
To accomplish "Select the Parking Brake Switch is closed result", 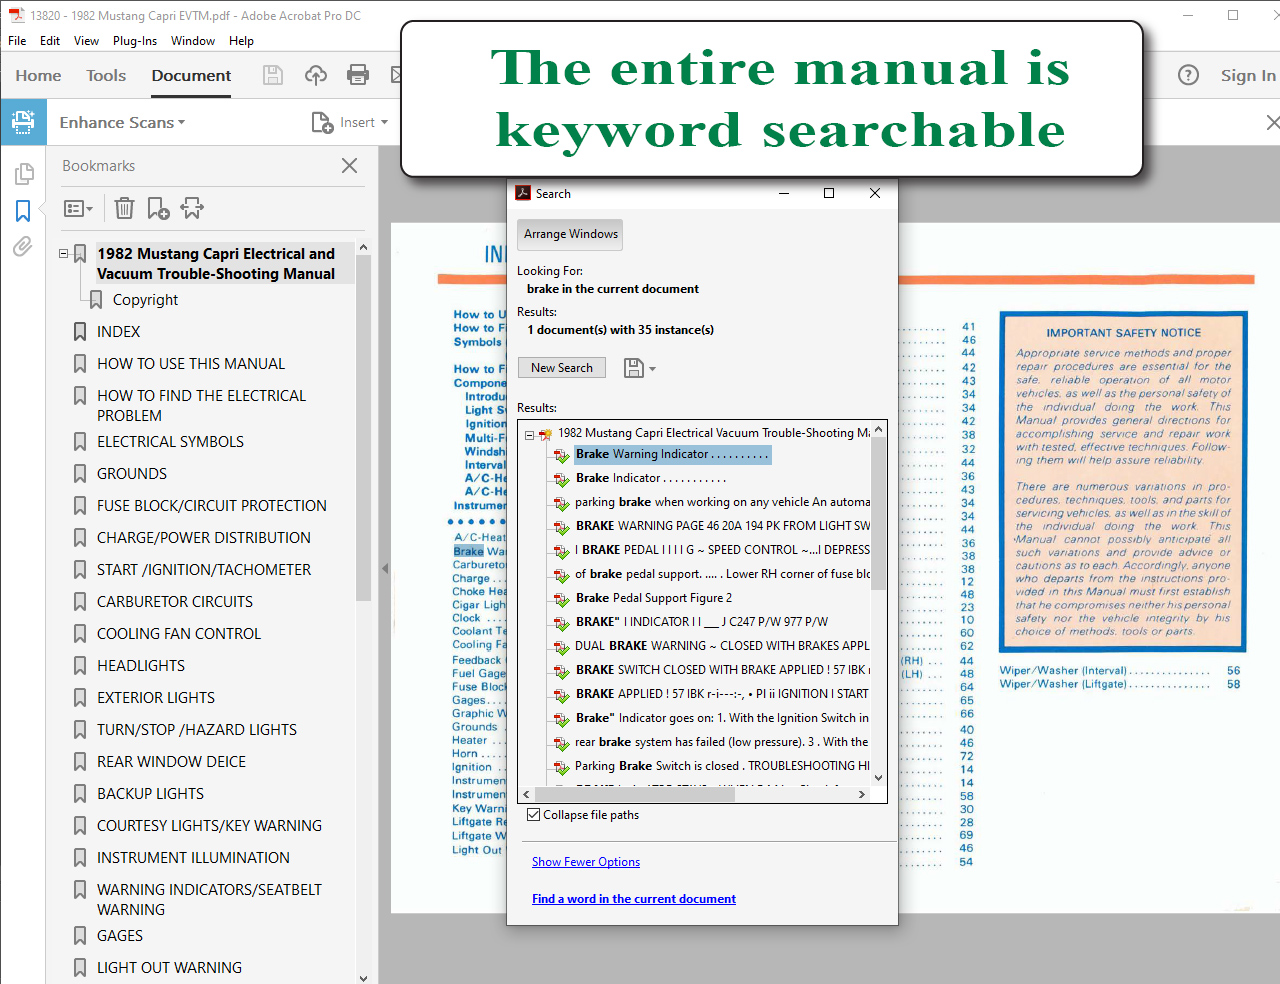I will [x=721, y=766].
